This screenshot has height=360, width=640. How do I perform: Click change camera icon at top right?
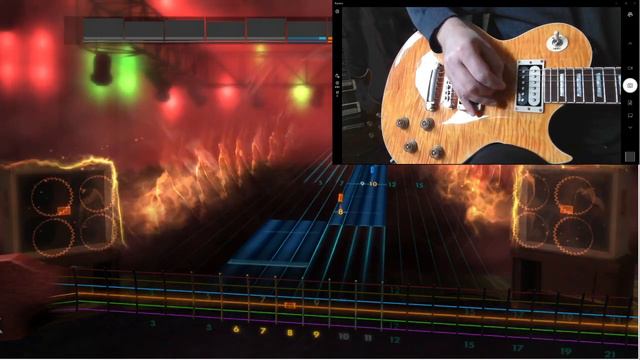click(630, 15)
